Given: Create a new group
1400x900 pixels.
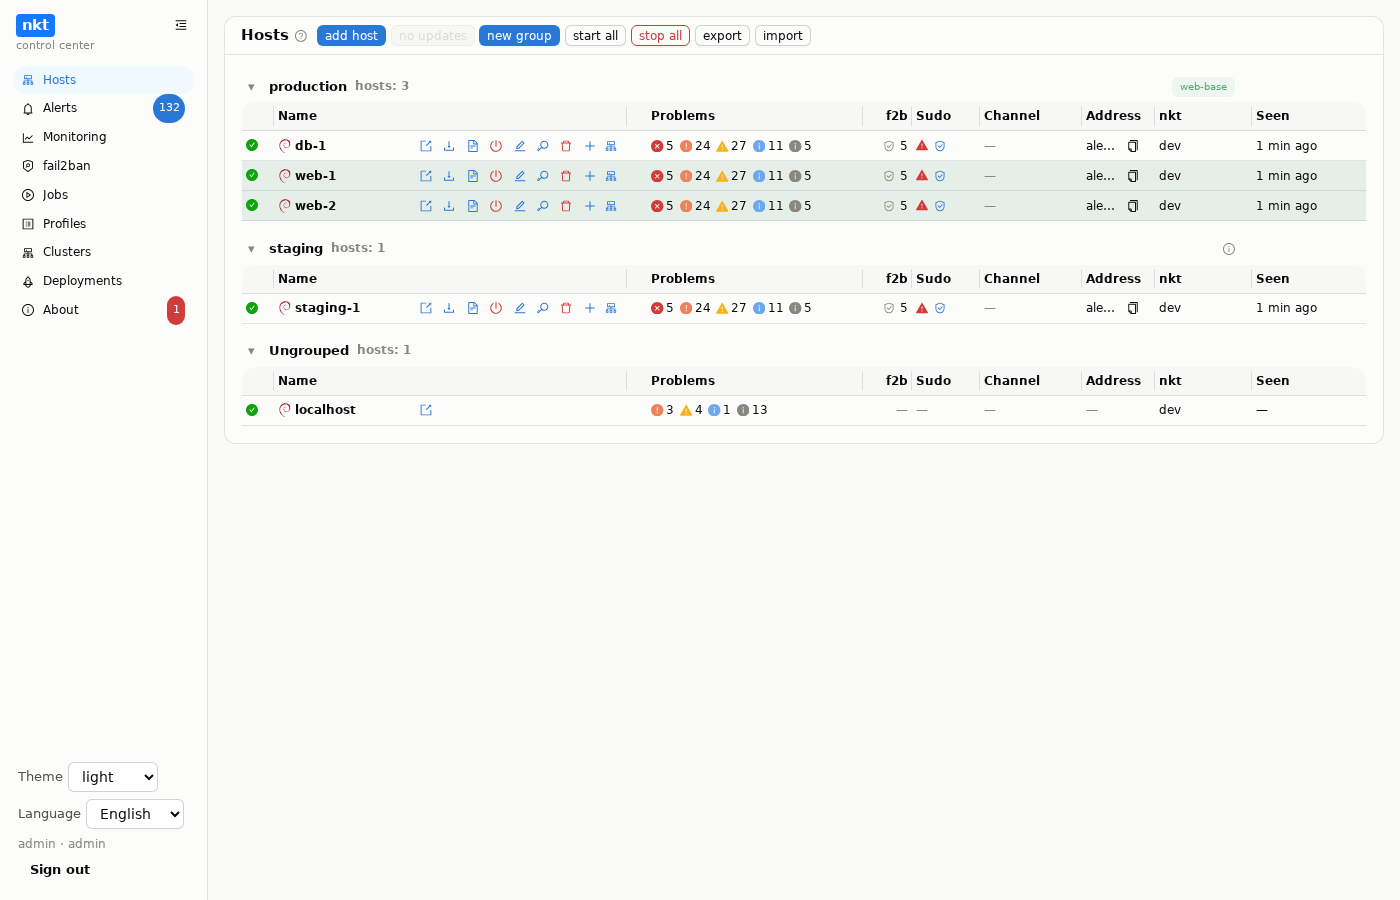Looking at the screenshot, I should point(519,36).
